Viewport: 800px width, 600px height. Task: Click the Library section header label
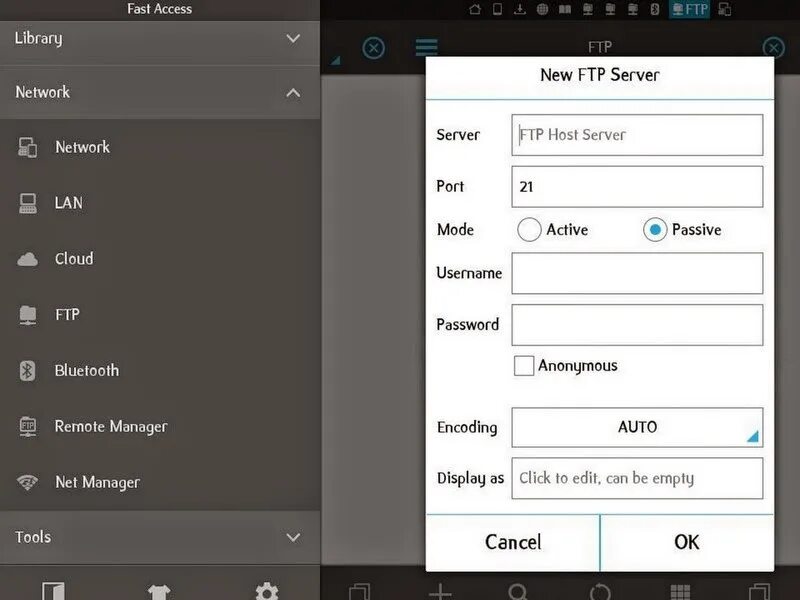pyautogui.click(x=39, y=39)
